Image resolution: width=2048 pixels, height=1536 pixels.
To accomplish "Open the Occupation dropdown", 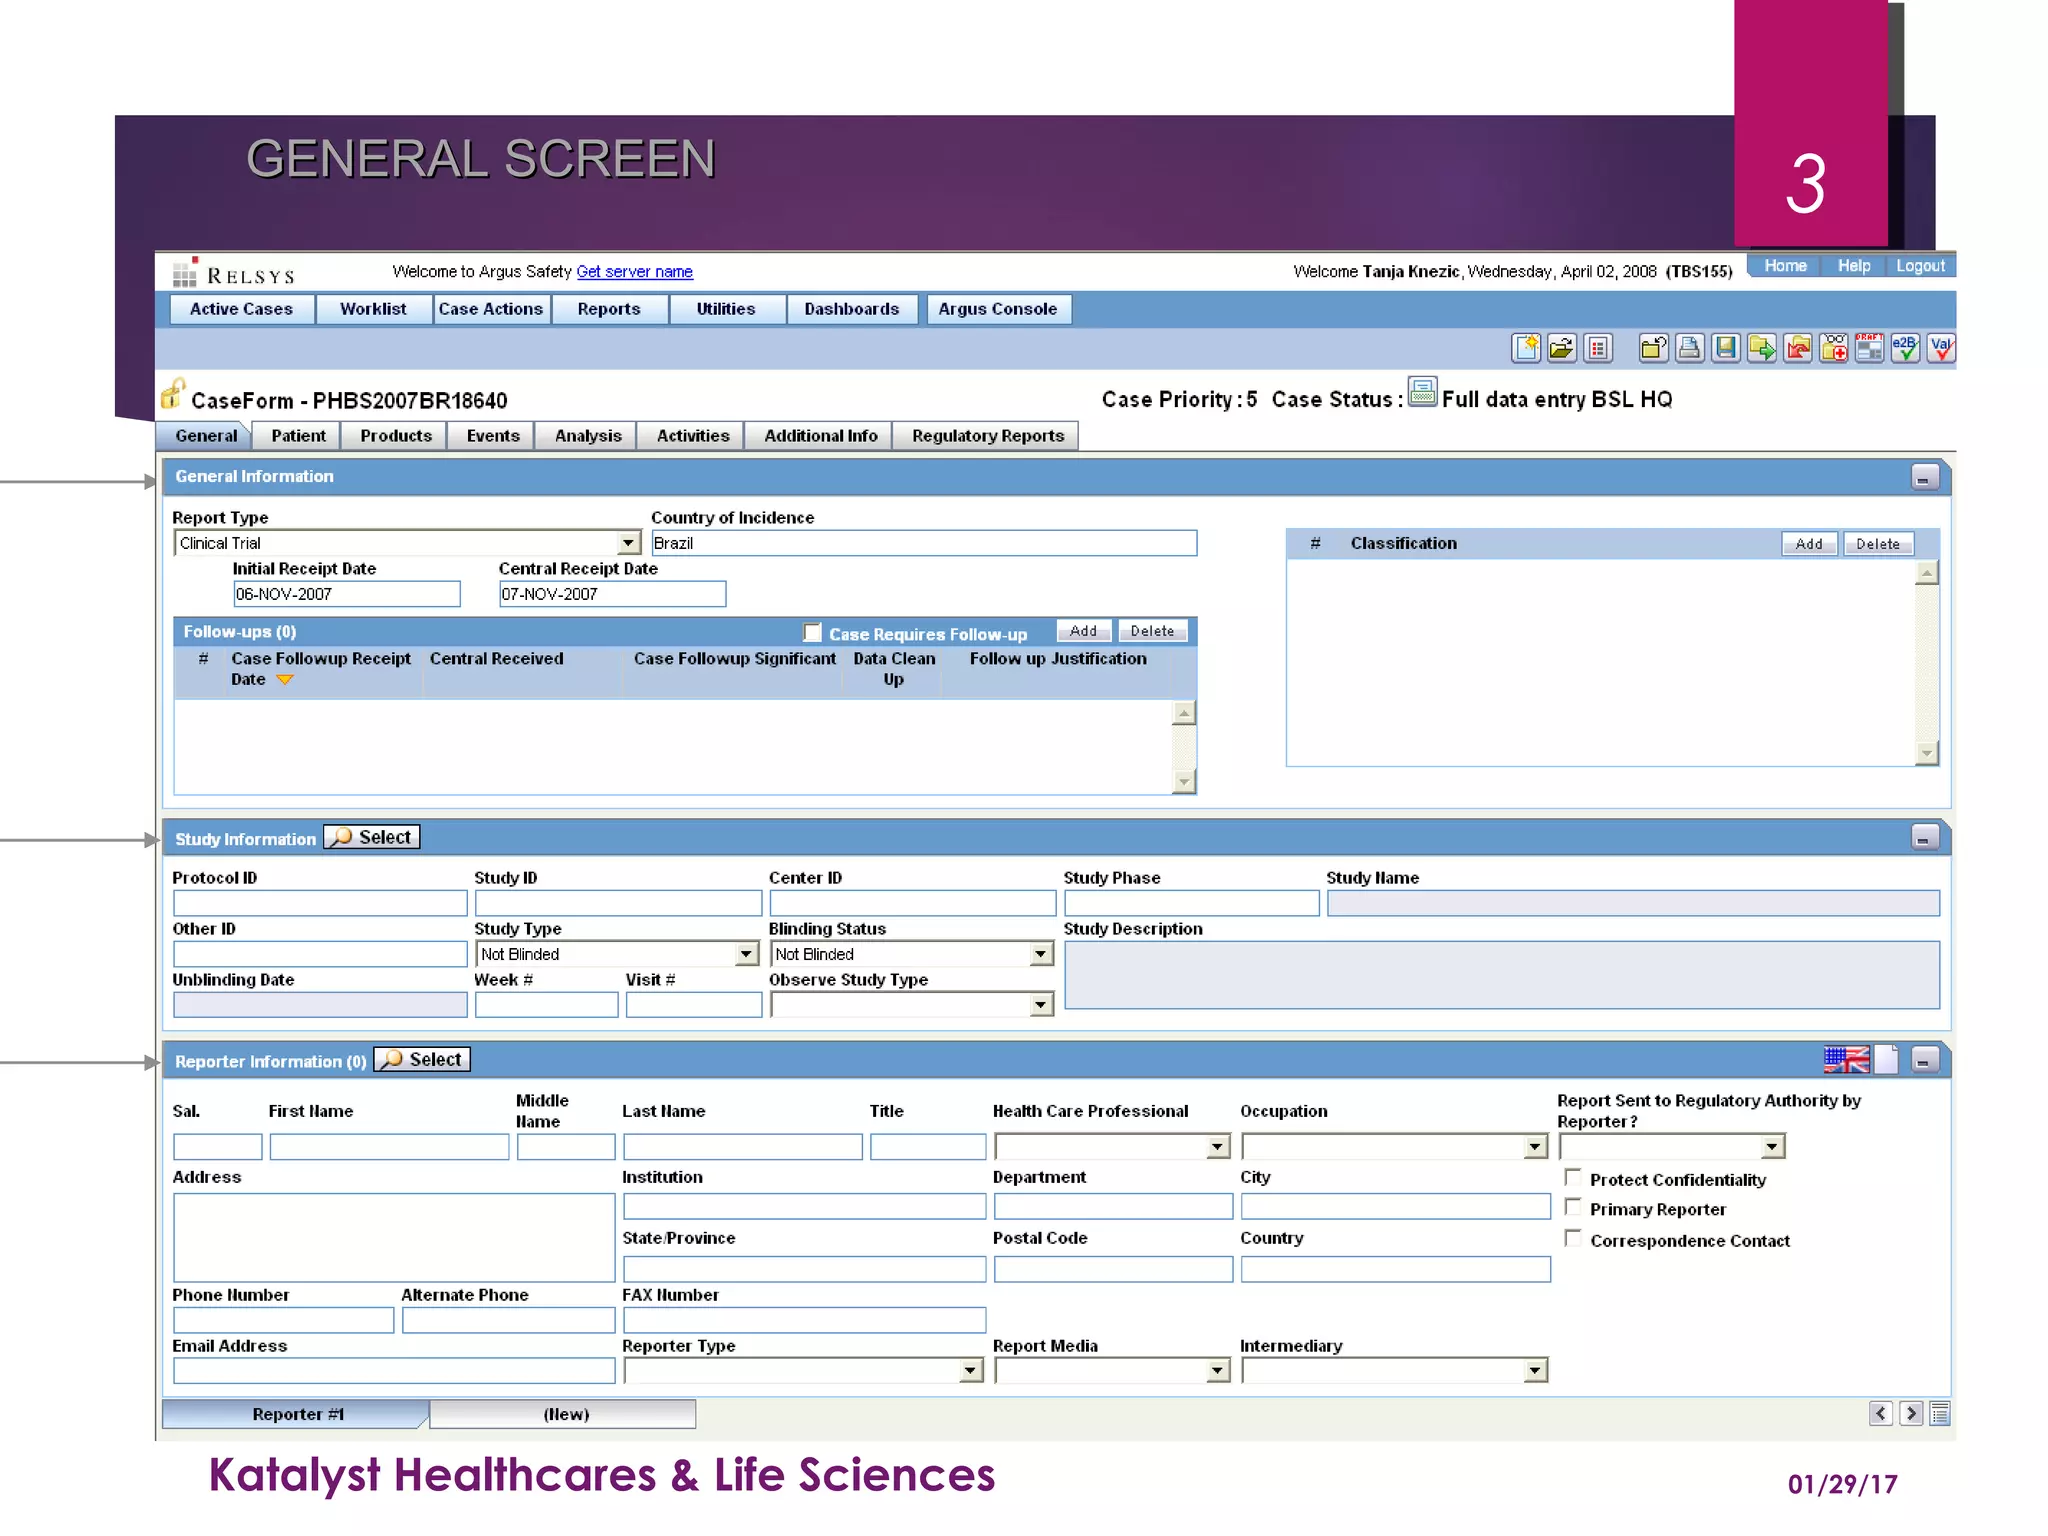I will [1536, 1147].
